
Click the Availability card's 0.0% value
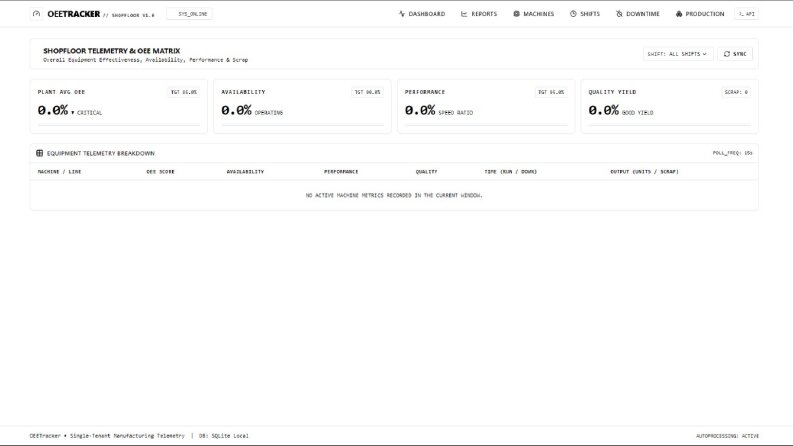tap(236, 110)
